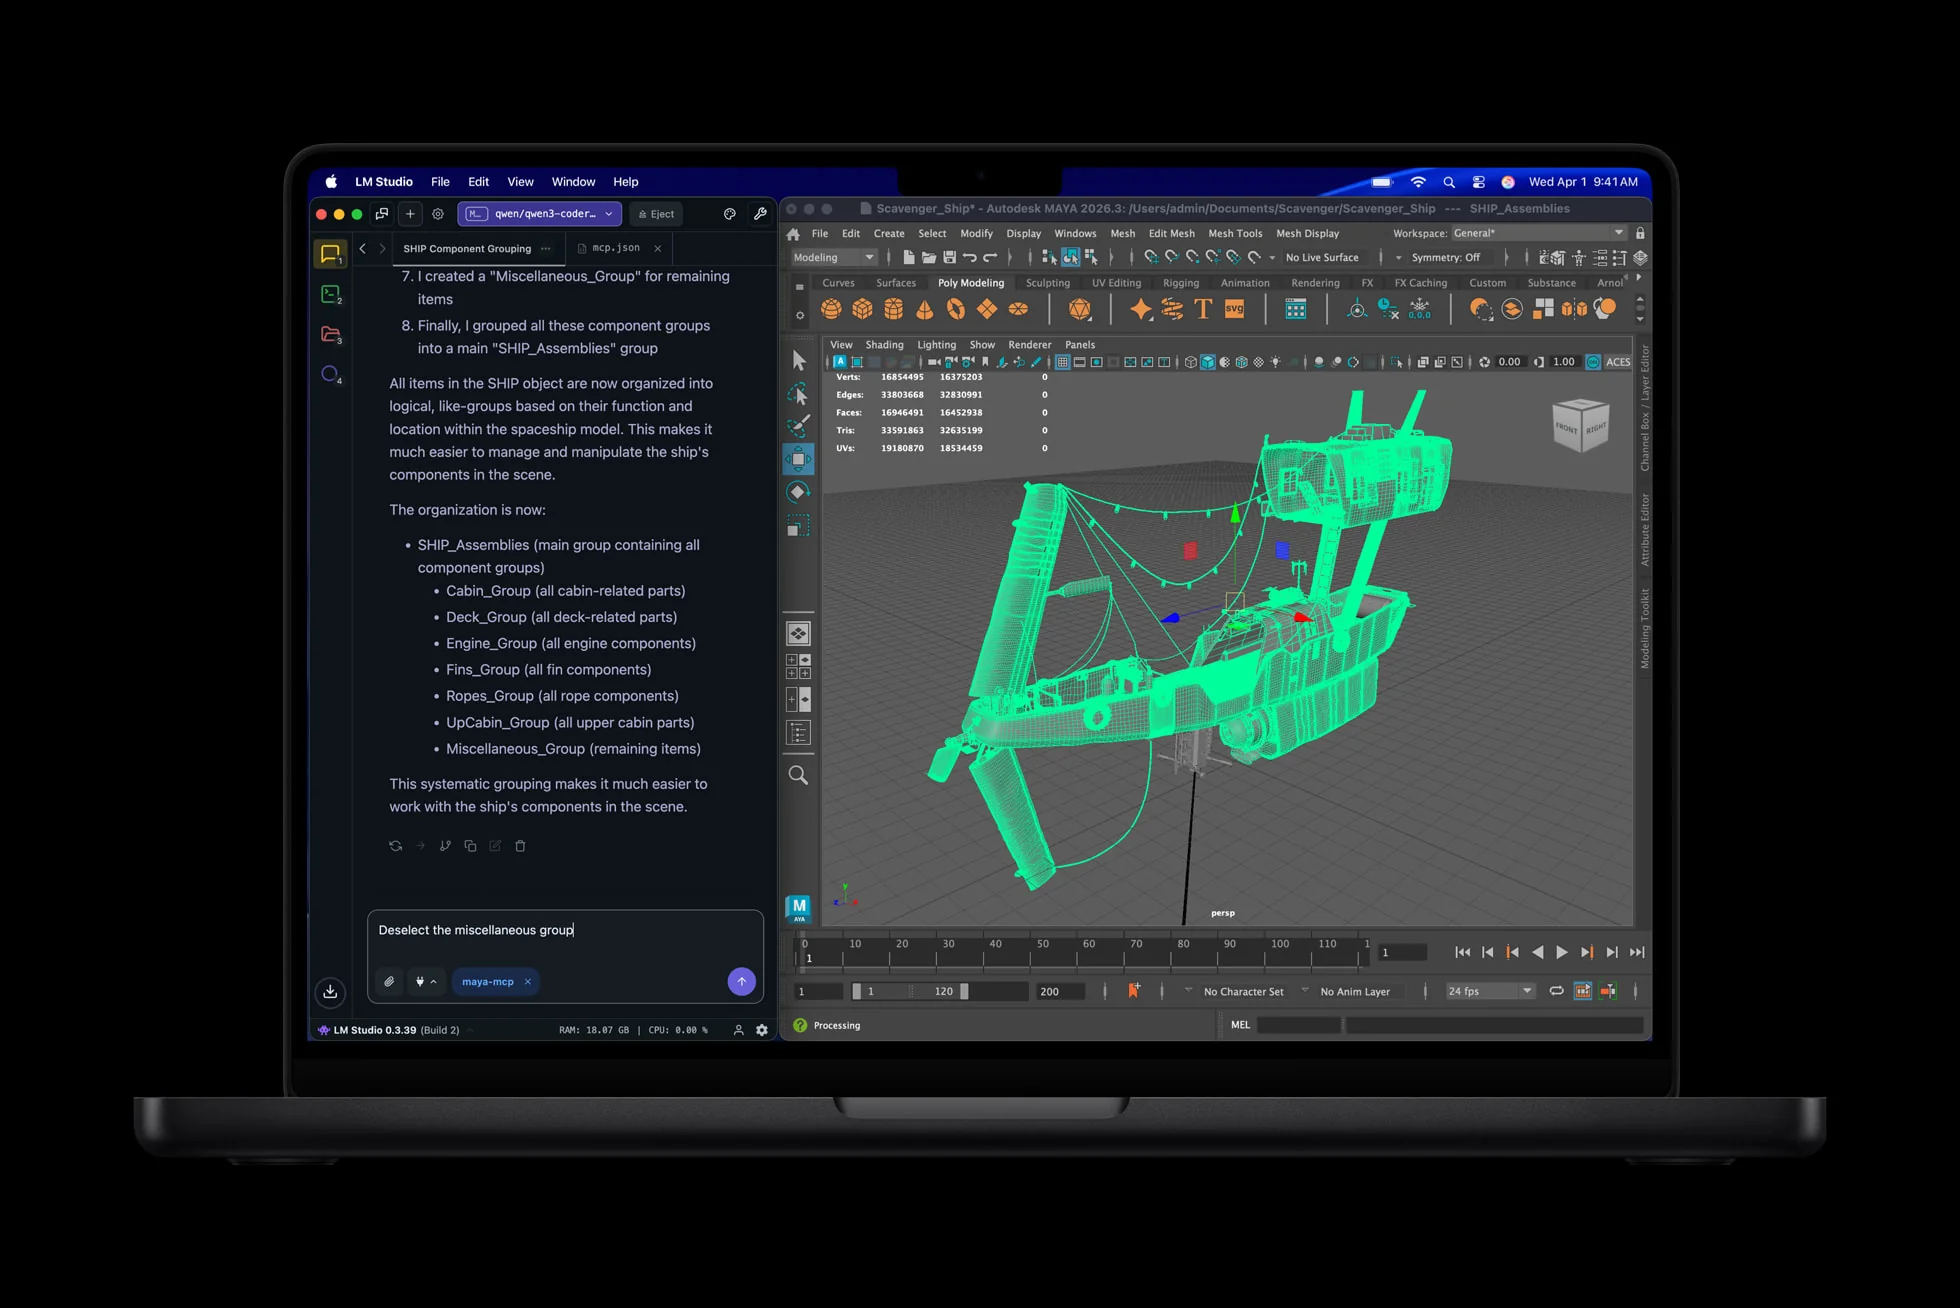Select the Lasso selection tool
This screenshot has width=1960, height=1308.
[797, 393]
